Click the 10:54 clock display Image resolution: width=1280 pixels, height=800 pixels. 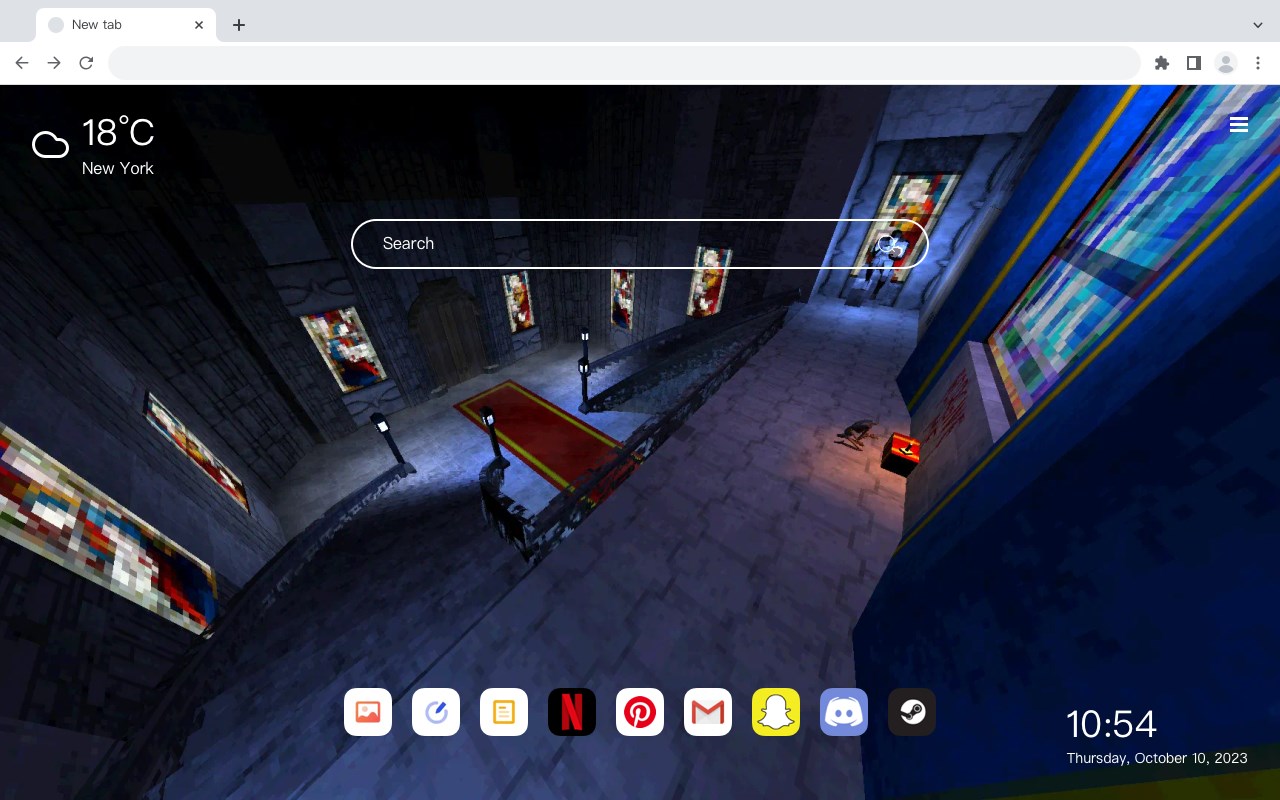pos(1111,724)
